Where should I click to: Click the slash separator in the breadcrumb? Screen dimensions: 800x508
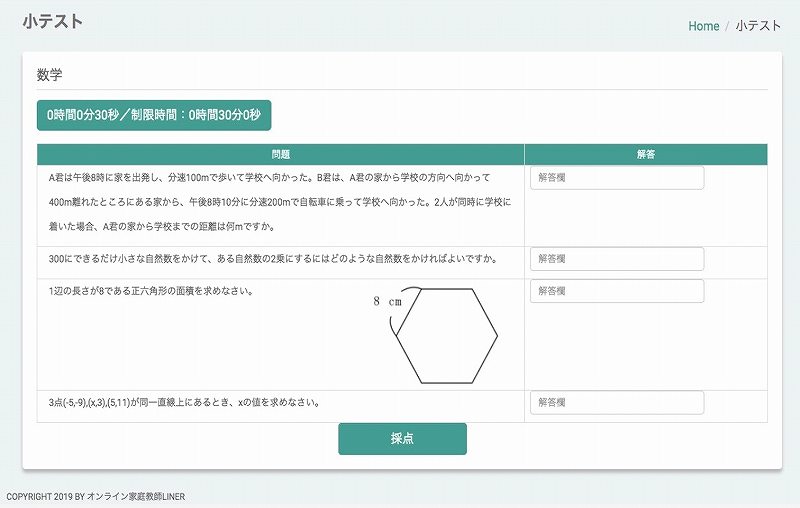[x=727, y=26]
